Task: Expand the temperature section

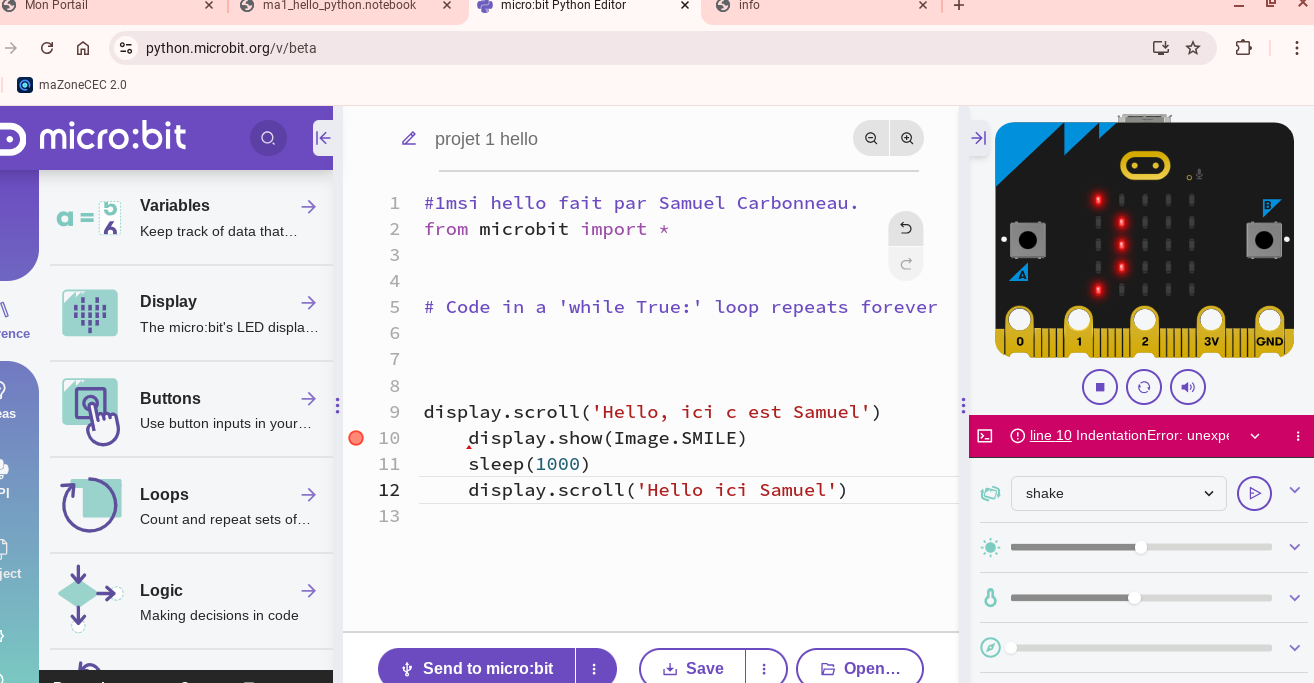Action: pos(1295,597)
